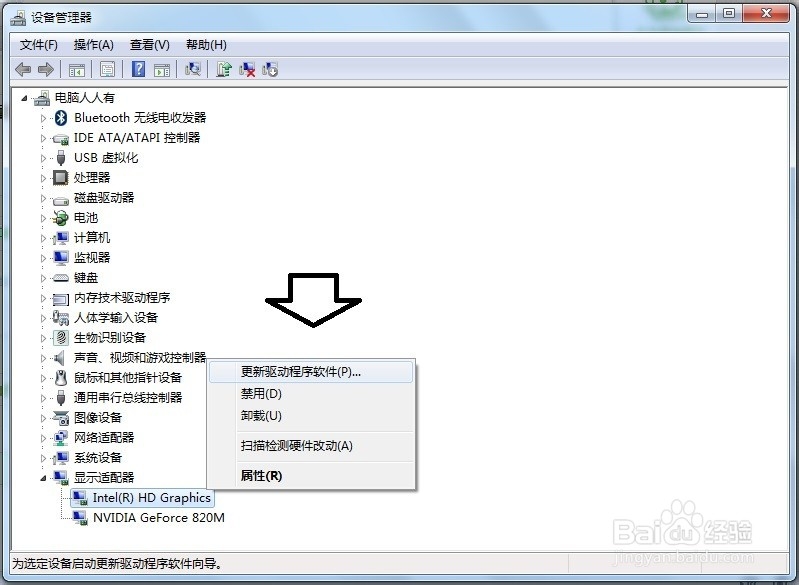This screenshot has width=799, height=585.
Task: Click the 键盘 keyboard icon
Action: (61, 278)
